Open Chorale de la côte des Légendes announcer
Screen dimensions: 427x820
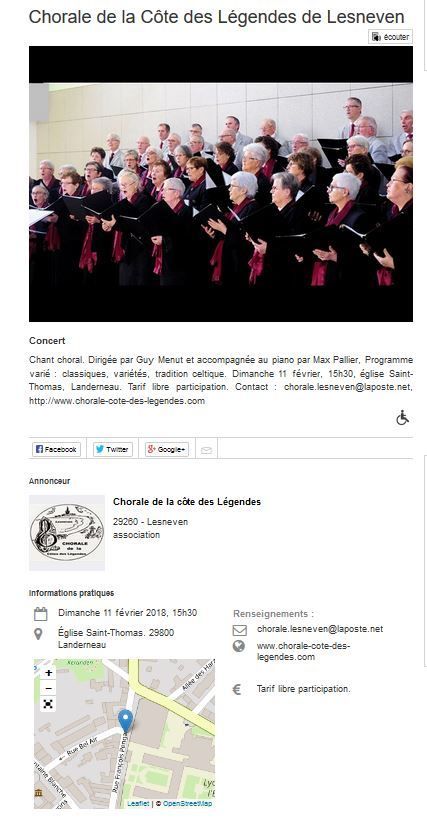tap(187, 502)
